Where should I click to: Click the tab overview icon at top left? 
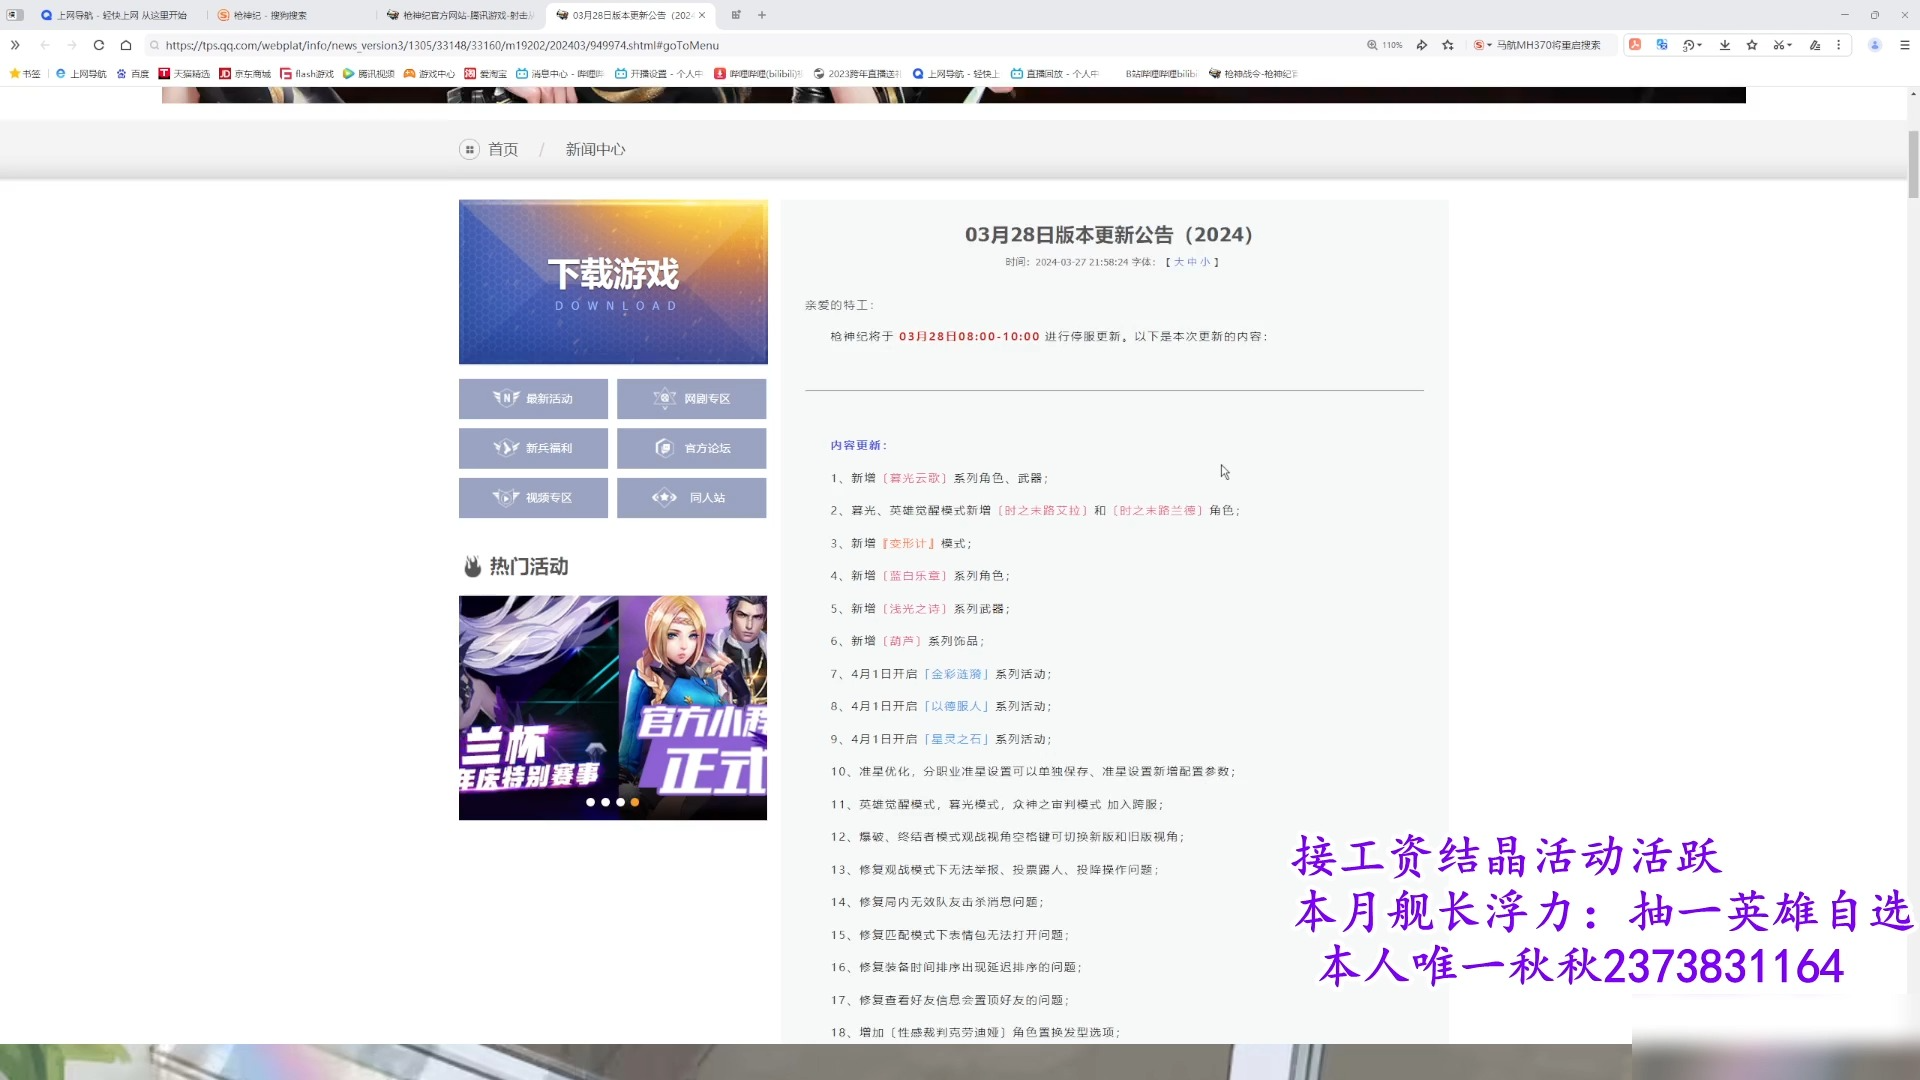pyautogui.click(x=15, y=15)
